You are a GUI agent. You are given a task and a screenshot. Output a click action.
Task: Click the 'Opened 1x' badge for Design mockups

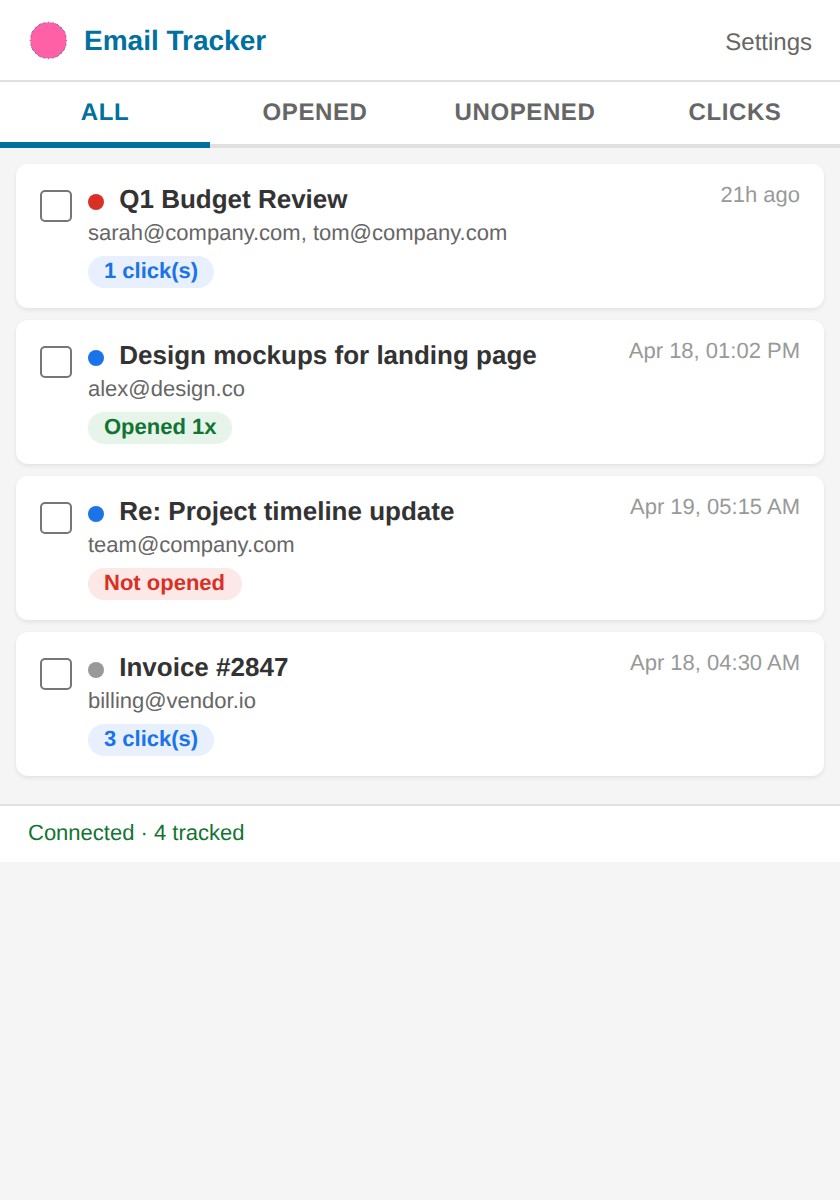[160, 427]
